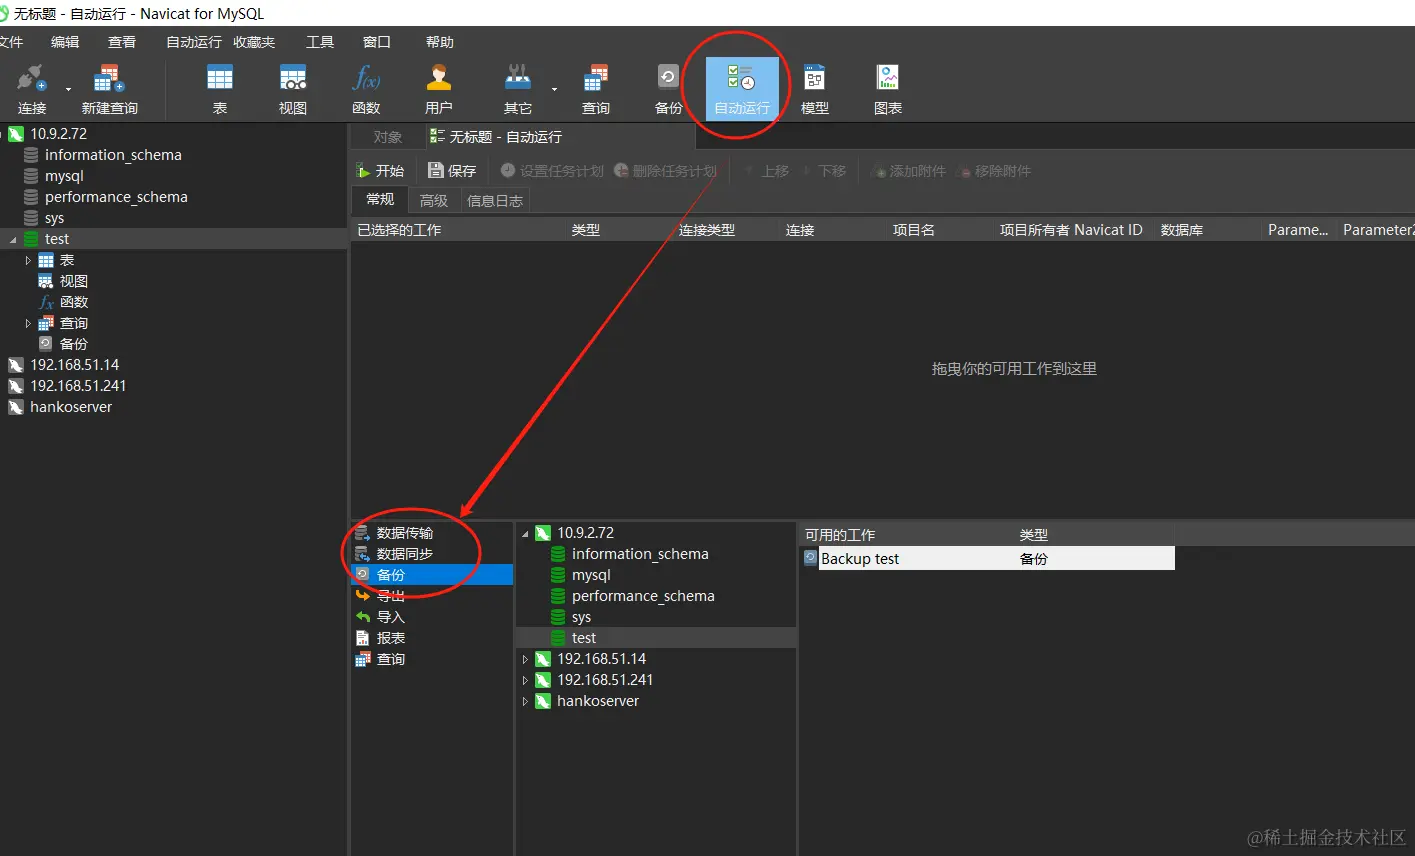This screenshot has height=856, width=1415.
Task: Open the 视图 views toolbar icon
Action: [292, 89]
